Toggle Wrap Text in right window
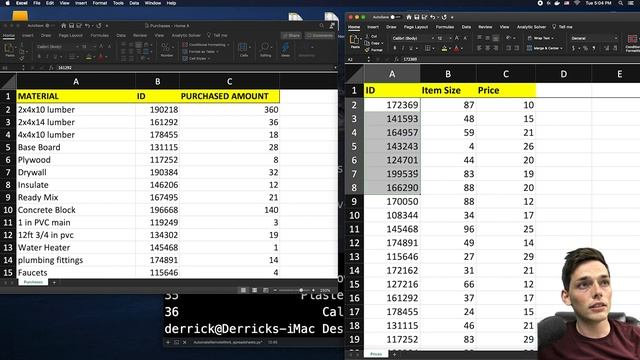This screenshot has height=360, width=640. pos(541,38)
